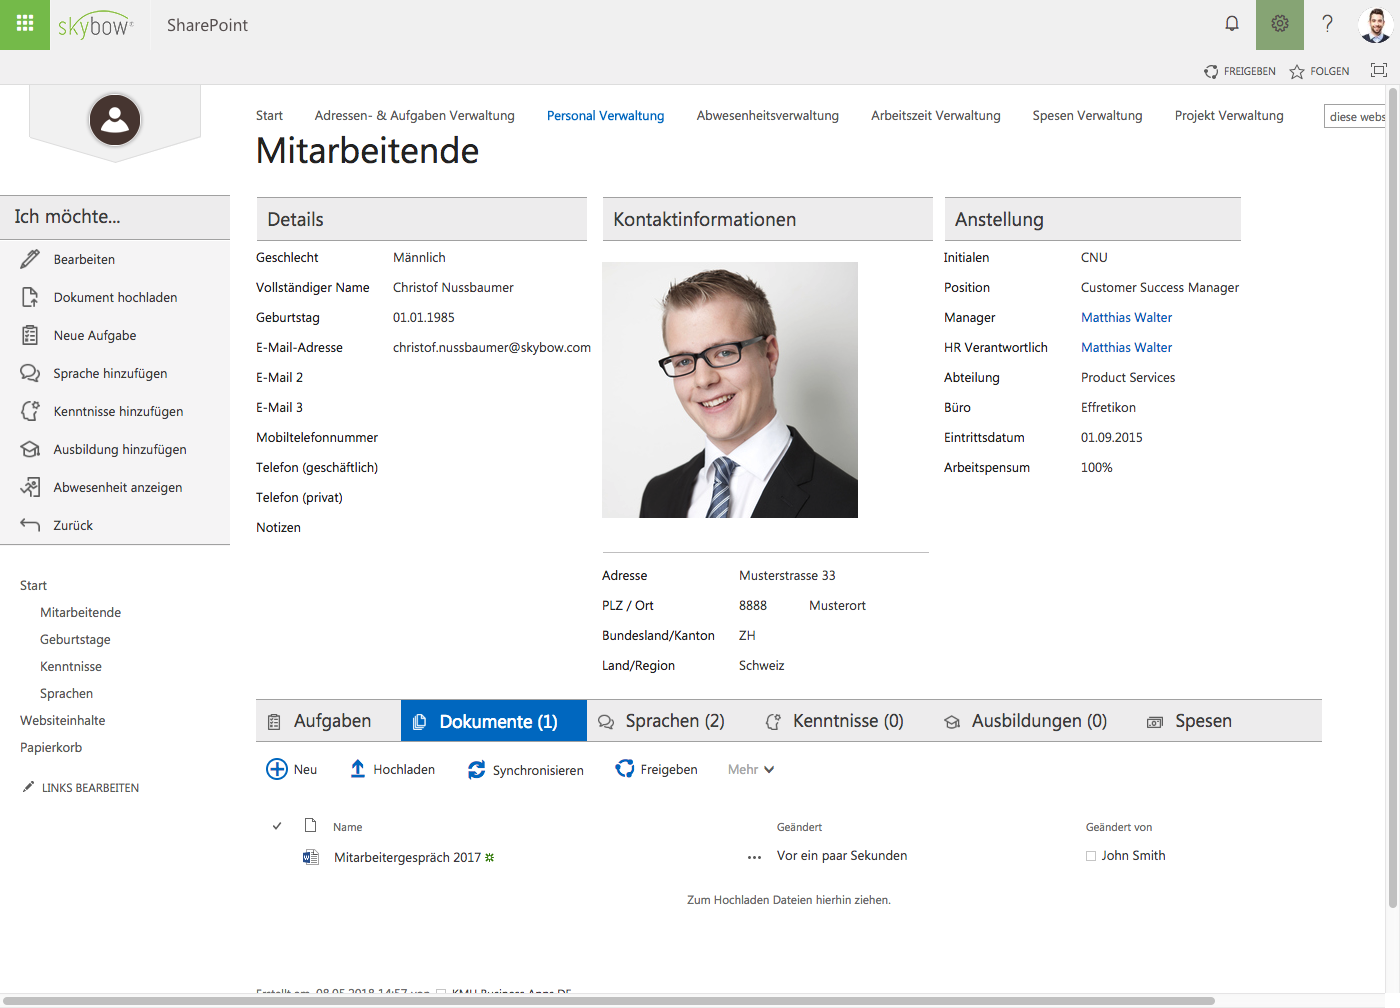The image size is (1400, 1008).
Task: Click the employee portrait photo
Action: [730, 390]
